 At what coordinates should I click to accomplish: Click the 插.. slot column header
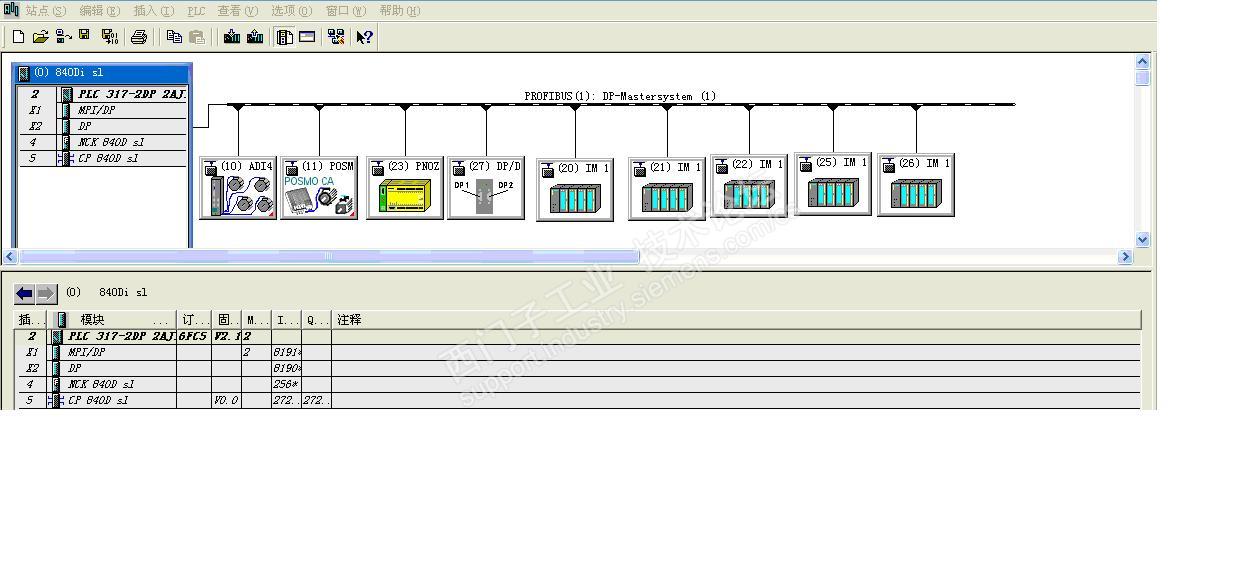pos(32,320)
